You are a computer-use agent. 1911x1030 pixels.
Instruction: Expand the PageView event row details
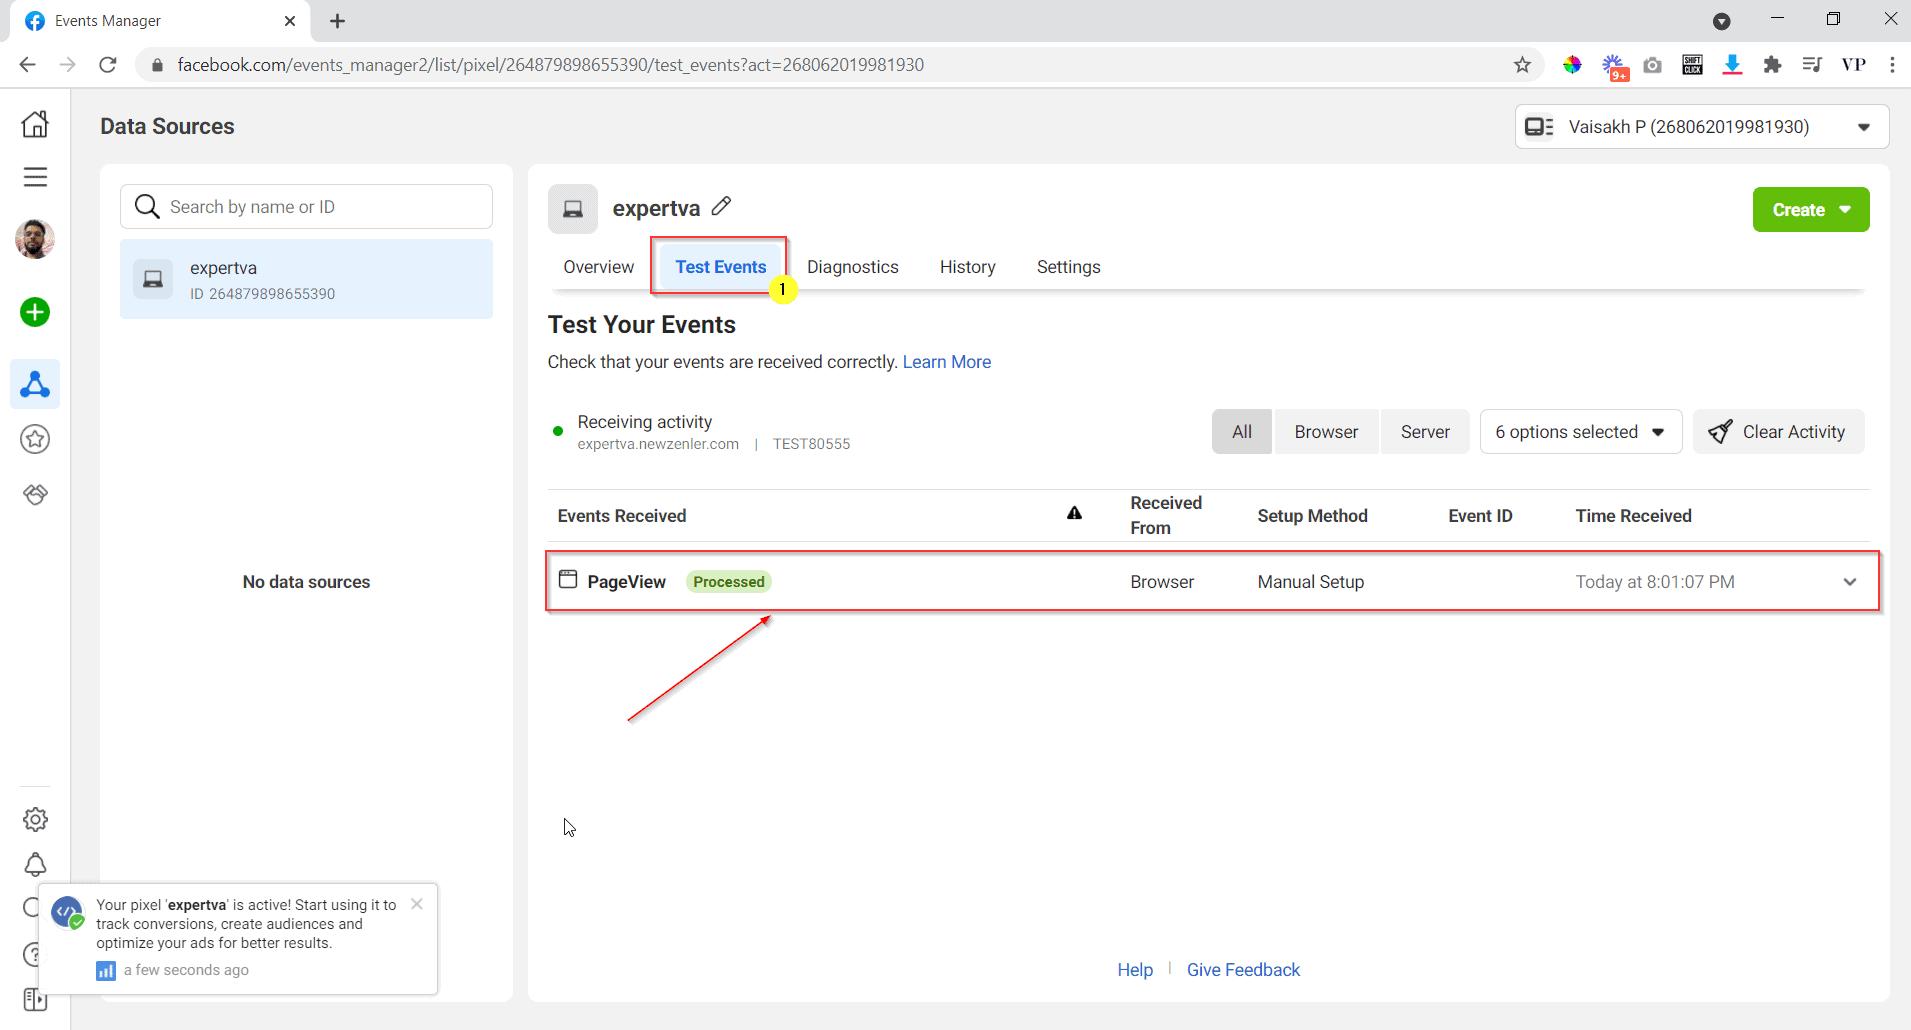coord(1850,581)
